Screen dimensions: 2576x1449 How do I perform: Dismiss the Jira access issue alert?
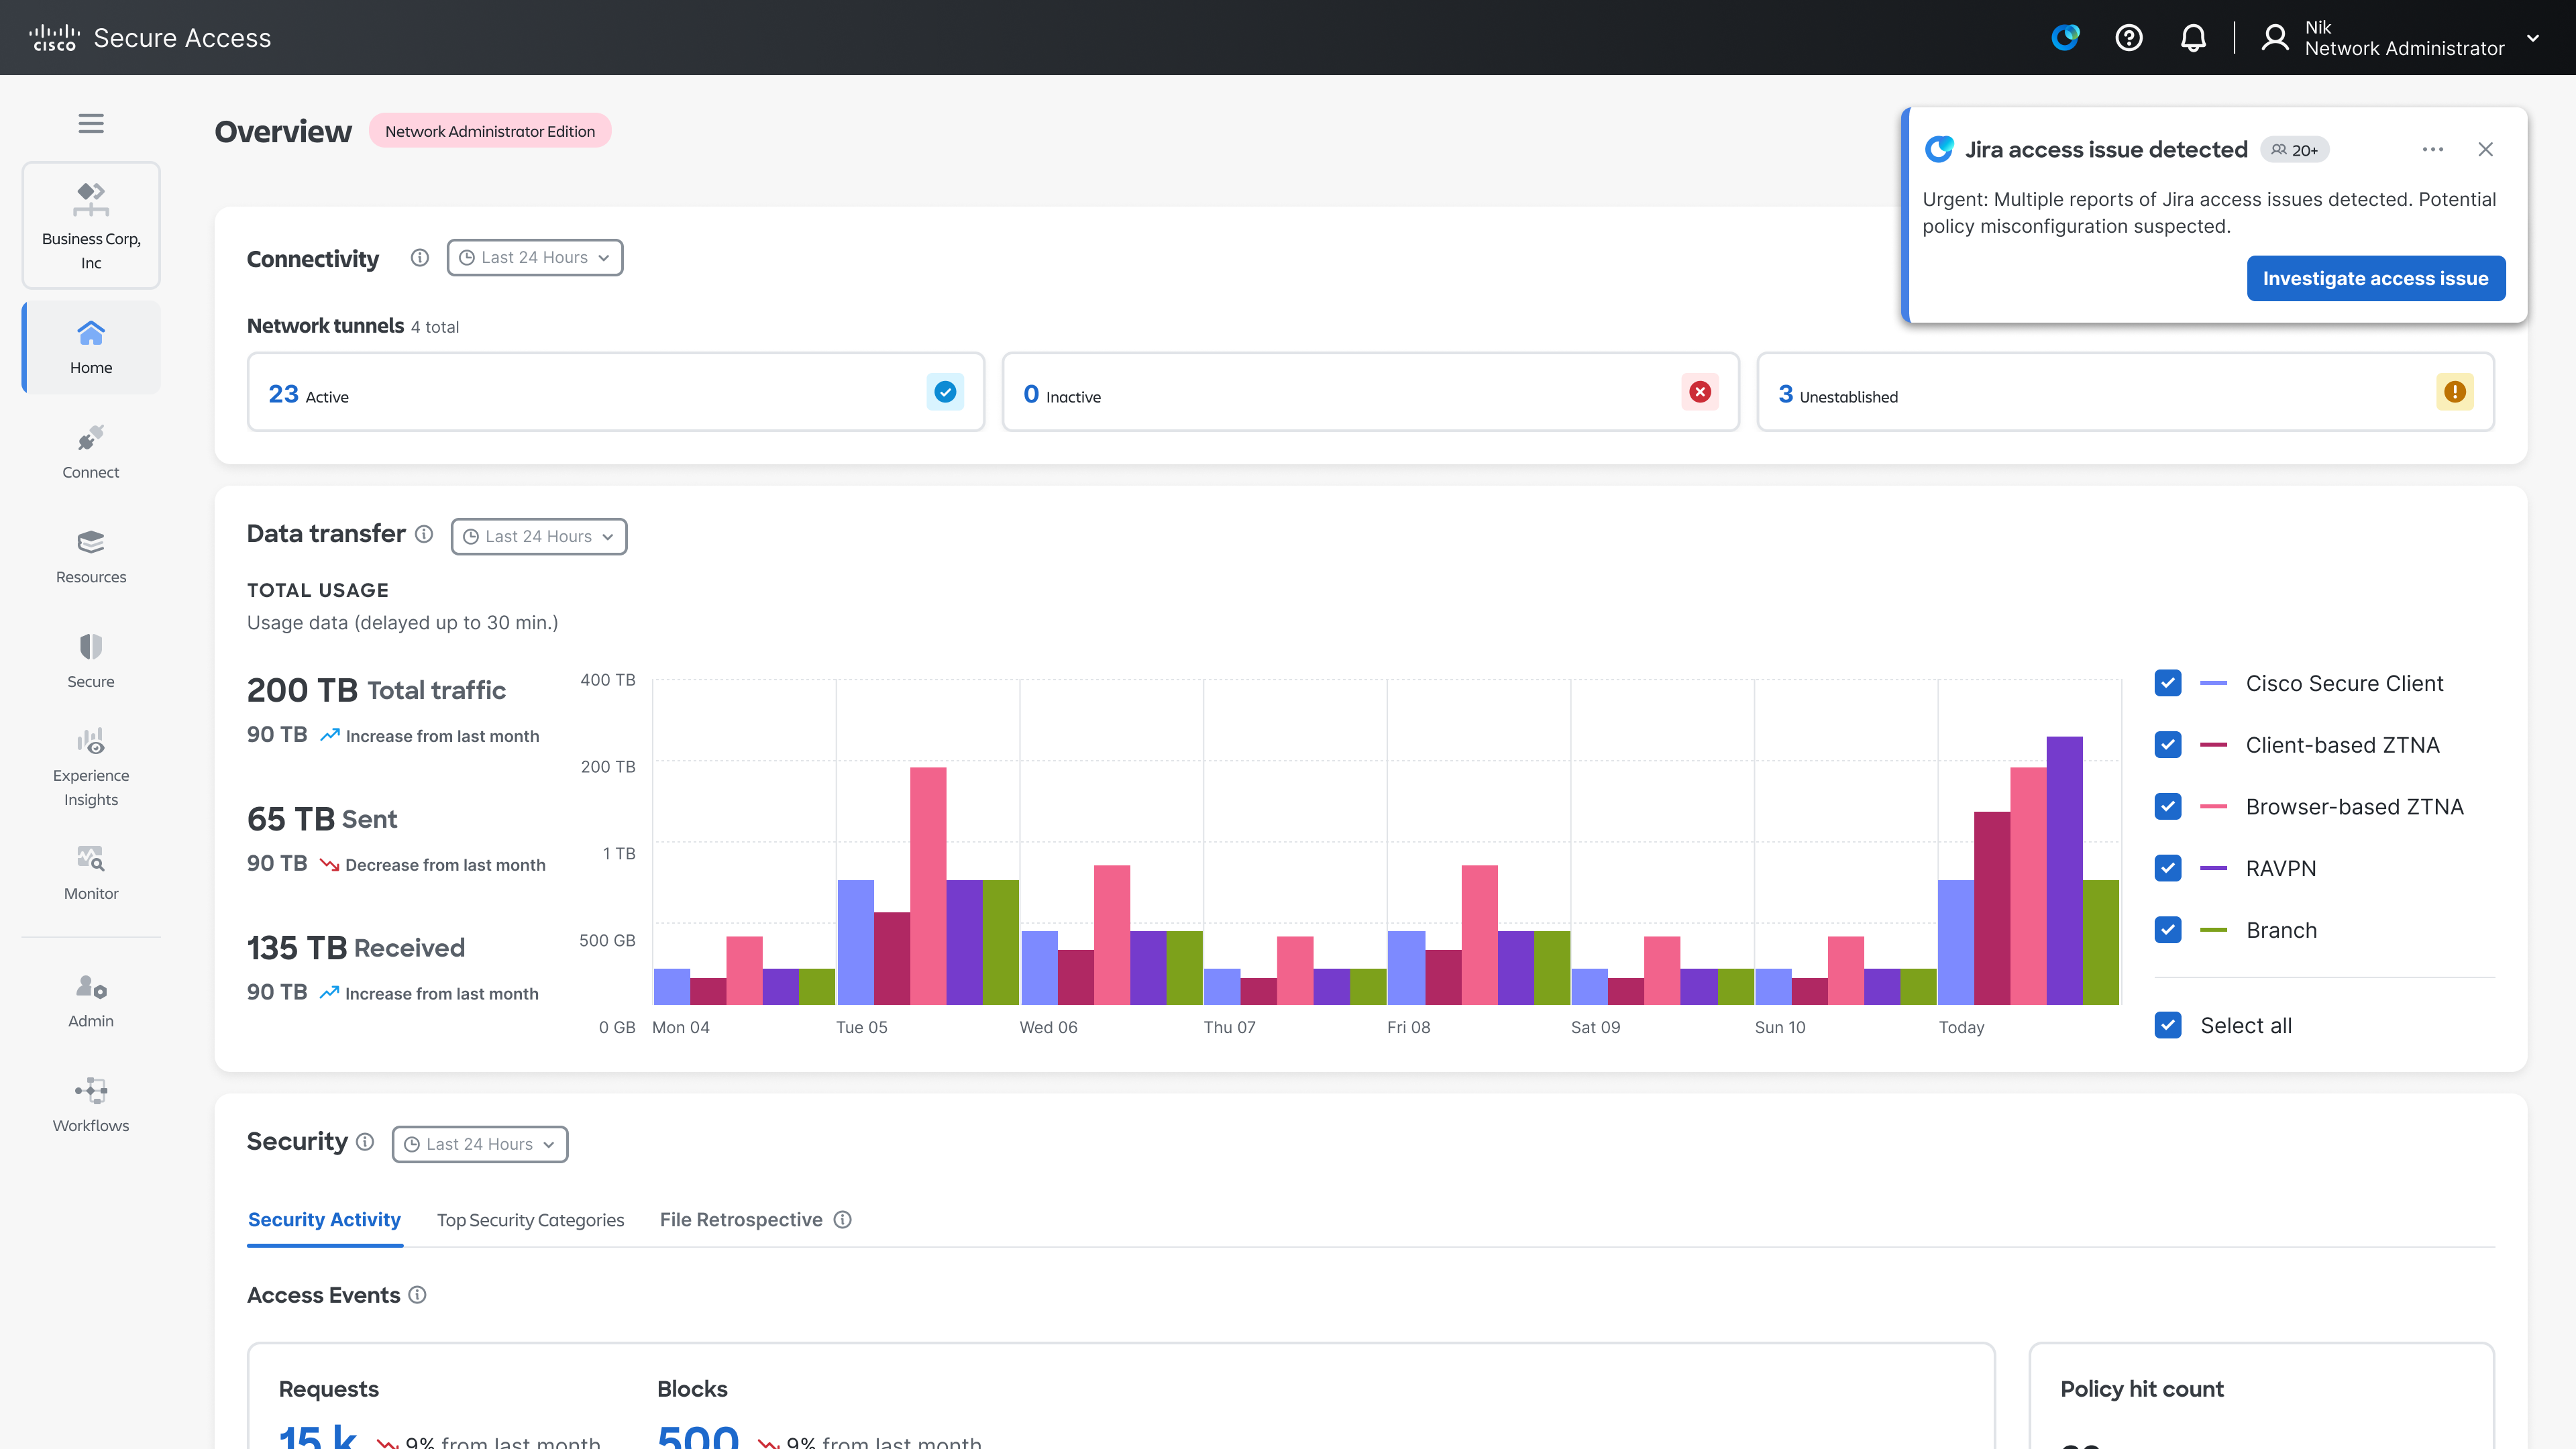[2485, 150]
